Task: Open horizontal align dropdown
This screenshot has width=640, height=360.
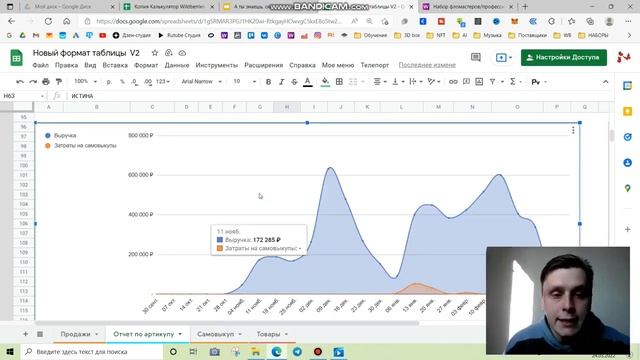Action: pos(380,82)
